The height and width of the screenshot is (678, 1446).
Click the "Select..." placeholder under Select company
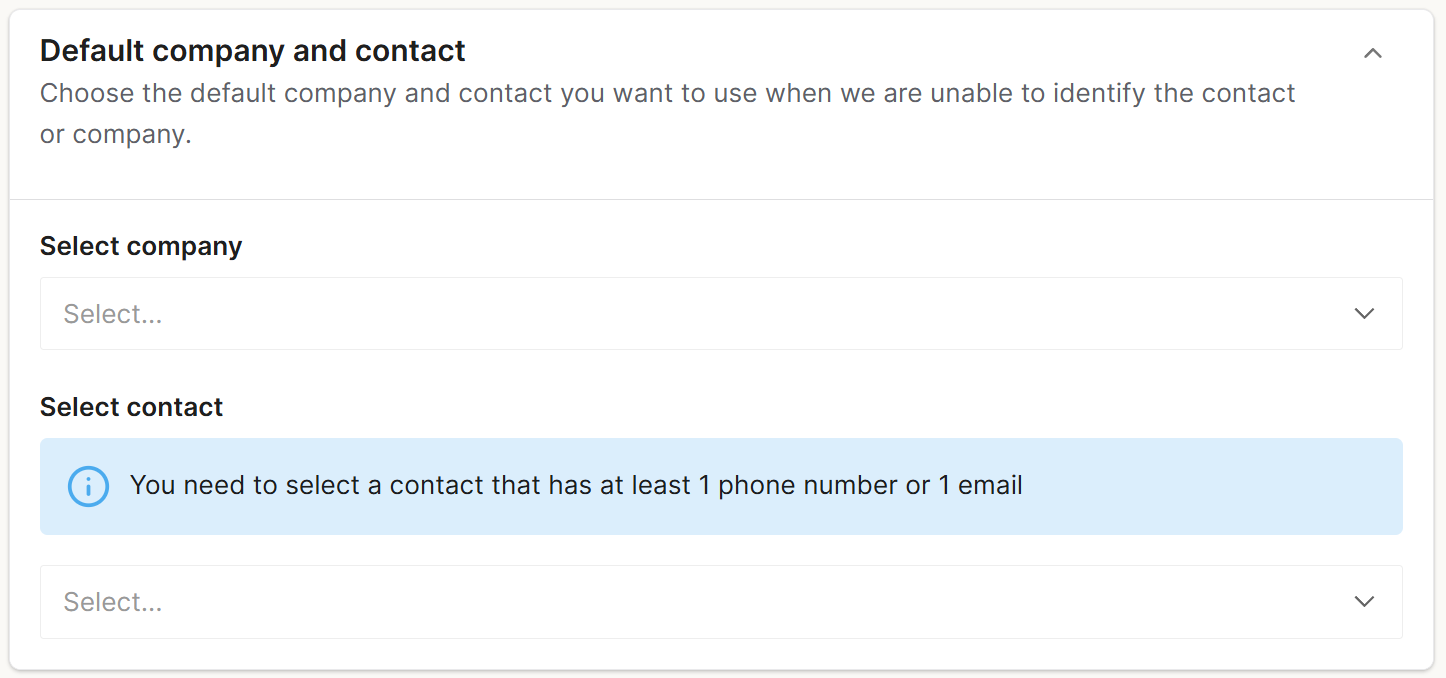pyautogui.click(x=113, y=314)
